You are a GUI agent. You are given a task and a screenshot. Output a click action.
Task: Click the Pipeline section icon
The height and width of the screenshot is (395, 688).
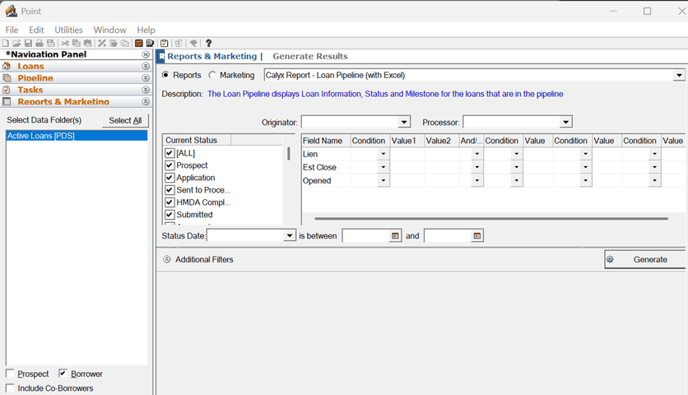pos(7,78)
